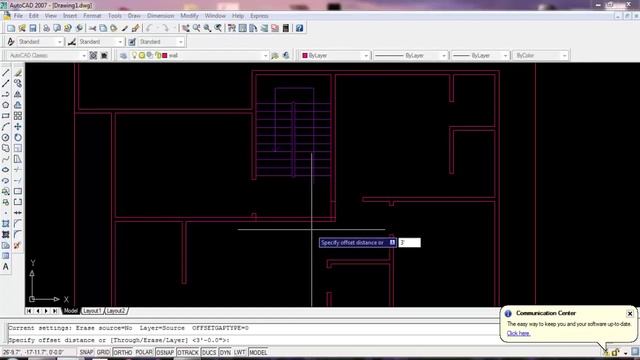Select the Explode modify tool
Viewport: 640px width, 360px height.
tap(18, 245)
